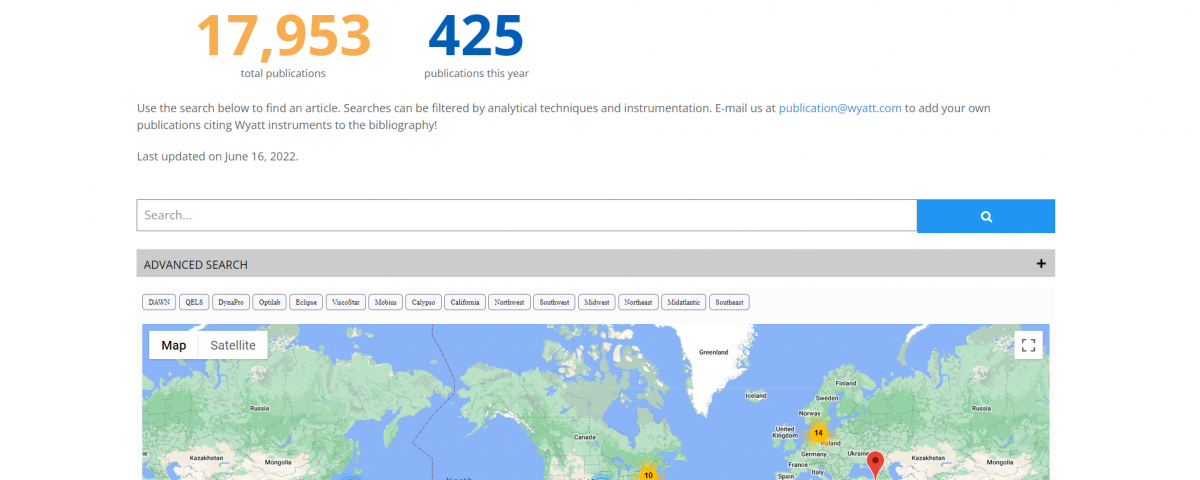Image resolution: width=1200 pixels, height=480 pixels.
Task: Select the Midwest region tag
Action: (597, 302)
